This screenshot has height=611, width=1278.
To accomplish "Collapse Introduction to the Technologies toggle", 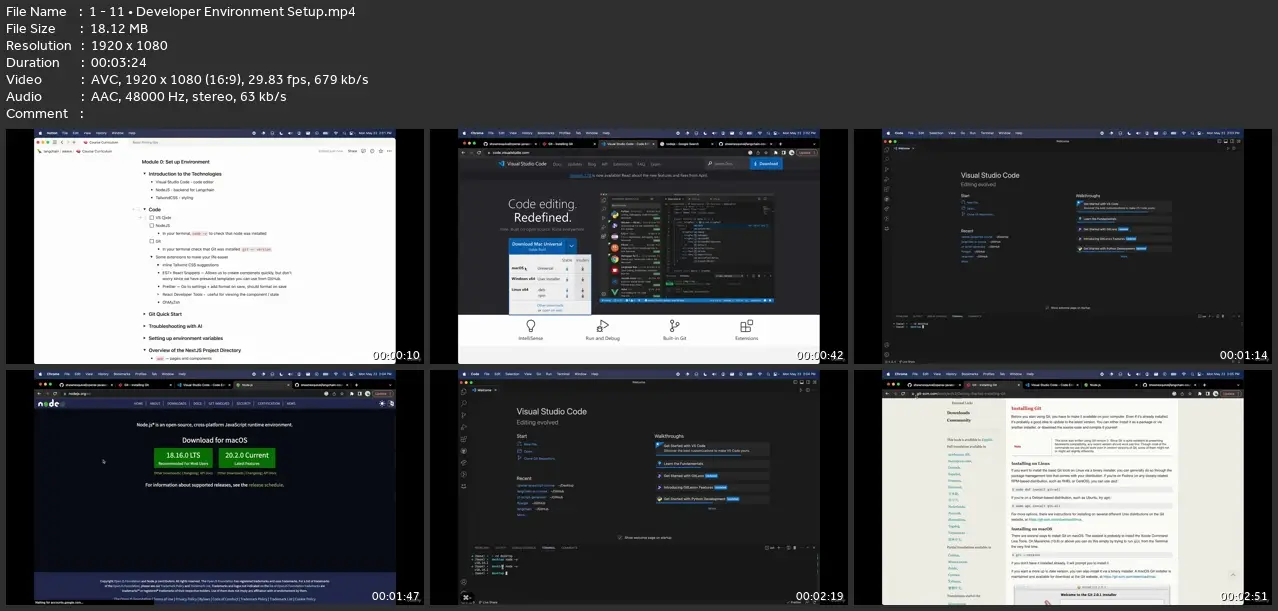I will coord(144,174).
